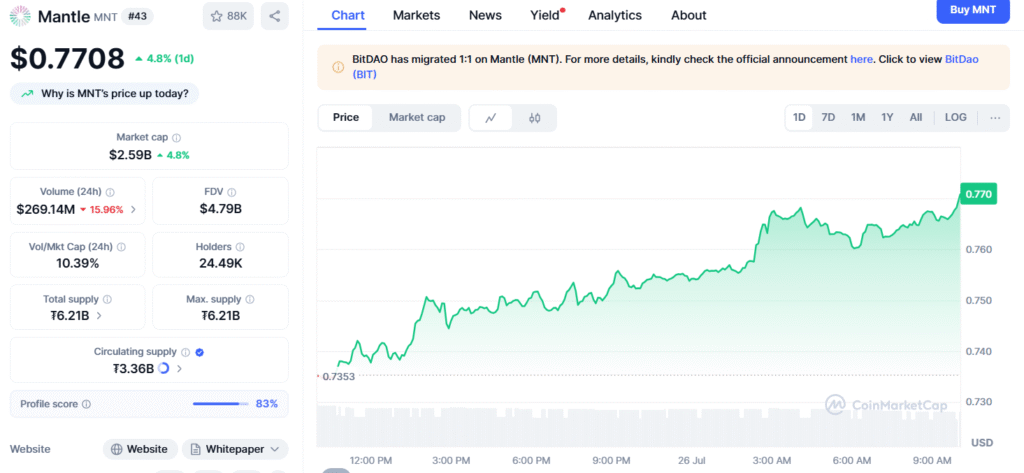Expand Volume (24h) details chevron
1024x473 pixels.
pyautogui.click(x=133, y=210)
